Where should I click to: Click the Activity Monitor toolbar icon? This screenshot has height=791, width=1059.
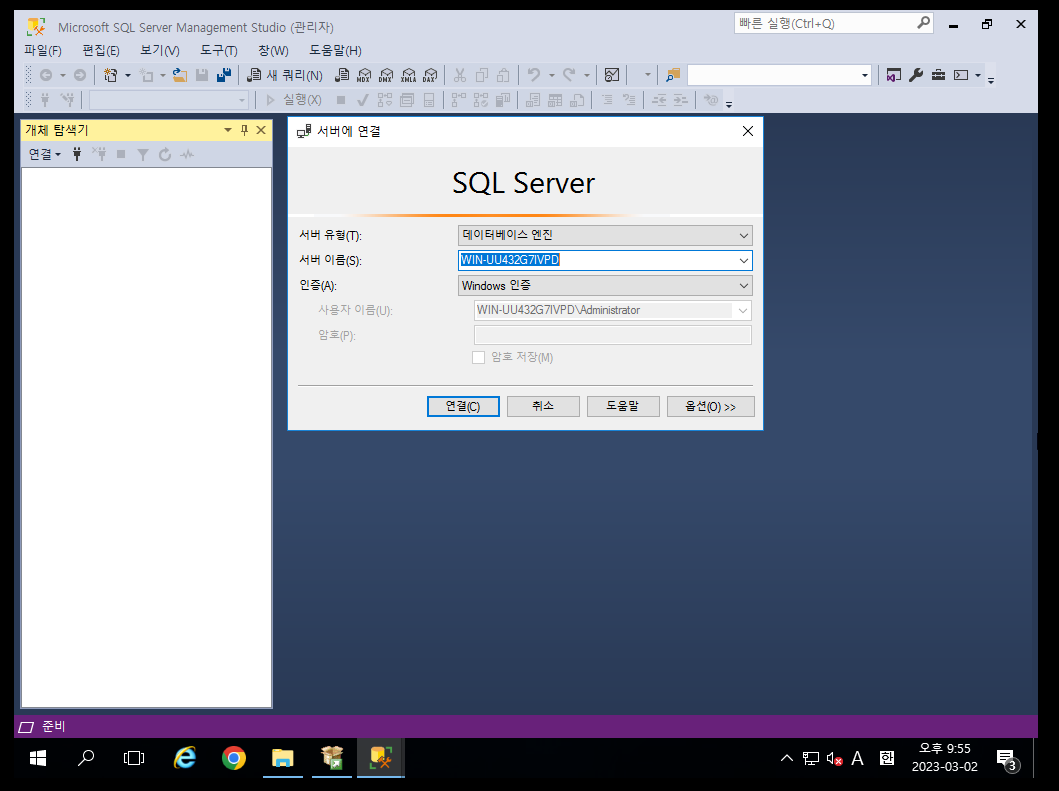point(612,75)
